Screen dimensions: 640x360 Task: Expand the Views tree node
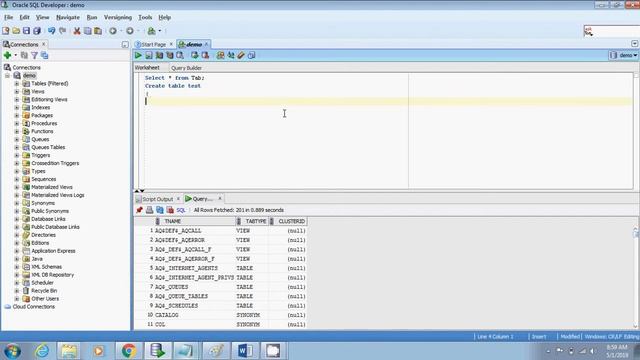pyautogui.click(x=17, y=91)
